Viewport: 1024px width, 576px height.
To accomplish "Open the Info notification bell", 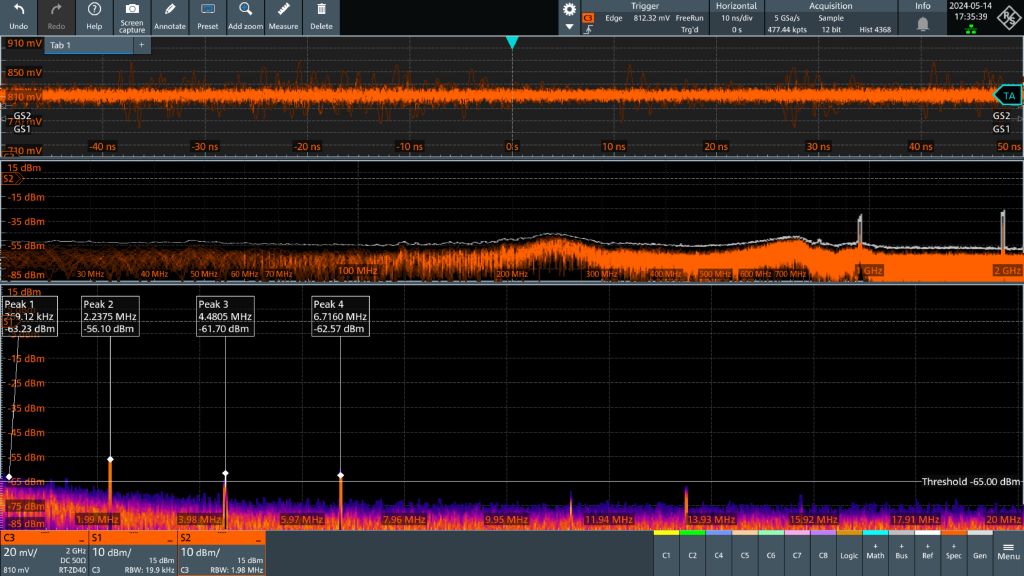I will tap(922, 23).
